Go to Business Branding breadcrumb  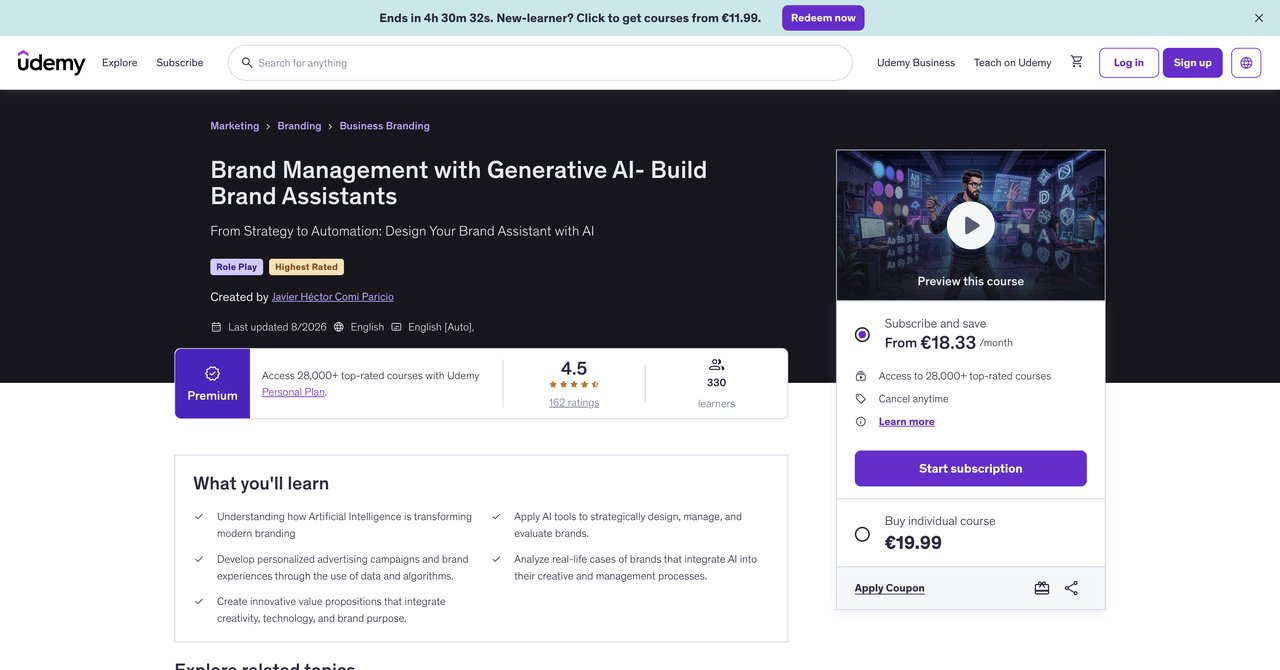click(x=385, y=126)
